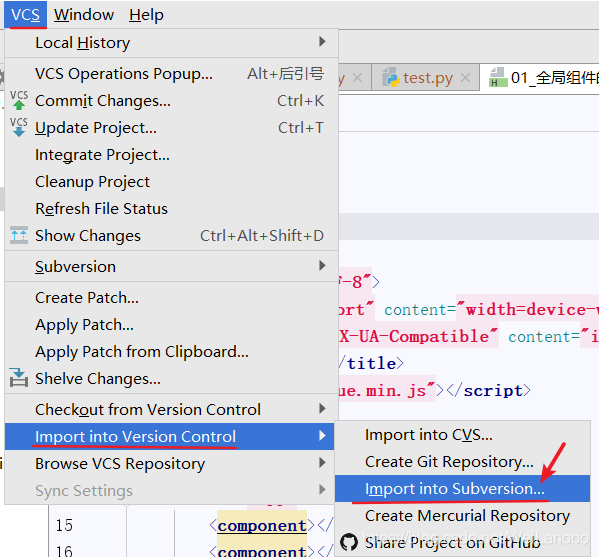Click the Update Project VCS blue arrow icon
The width and height of the screenshot is (599, 557).
(x=19, y=128)
